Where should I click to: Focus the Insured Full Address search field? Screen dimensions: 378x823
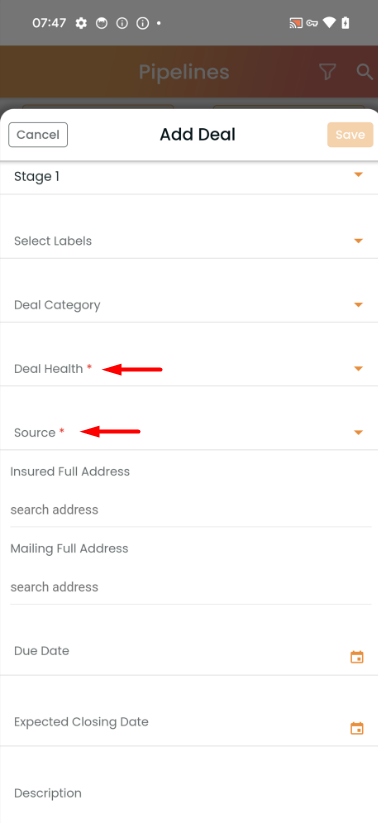click(191, 510)
